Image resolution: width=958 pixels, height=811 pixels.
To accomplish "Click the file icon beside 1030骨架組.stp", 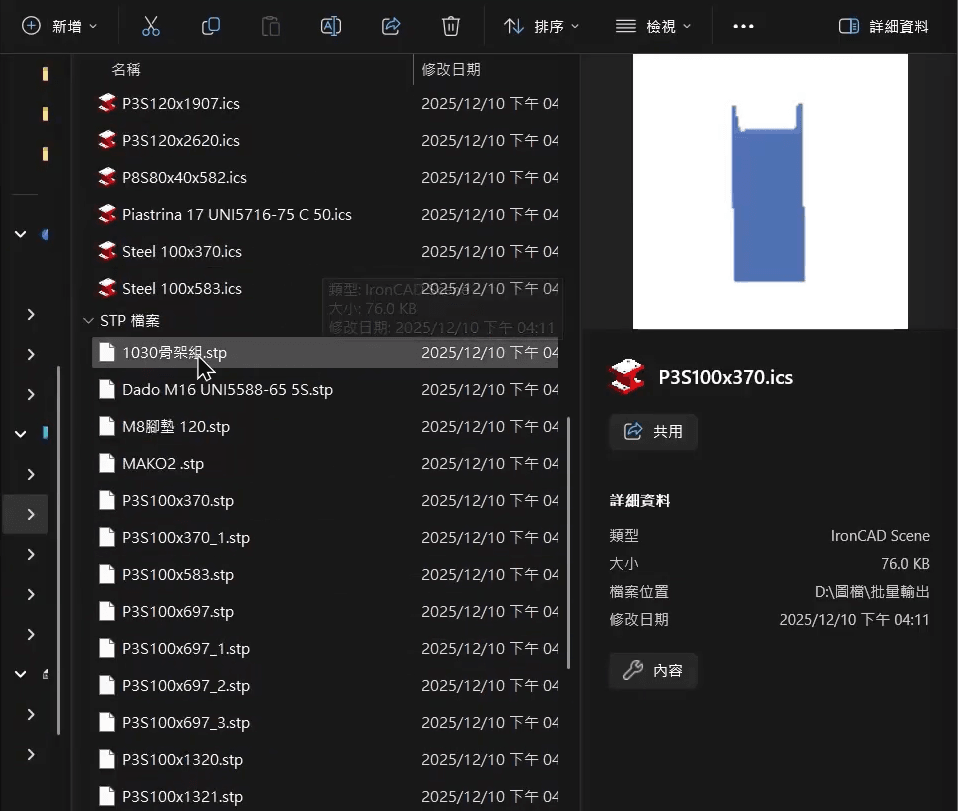I will (106, 352).
